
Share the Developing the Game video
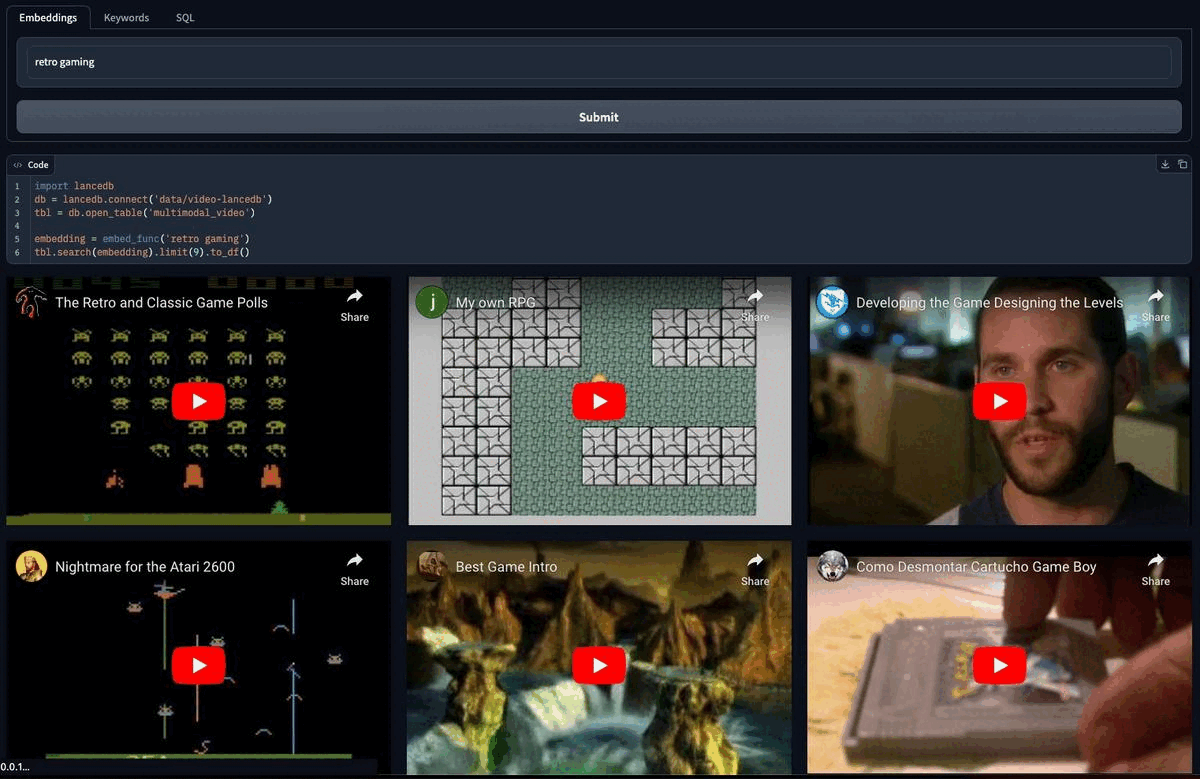[x=1155, y=305]
